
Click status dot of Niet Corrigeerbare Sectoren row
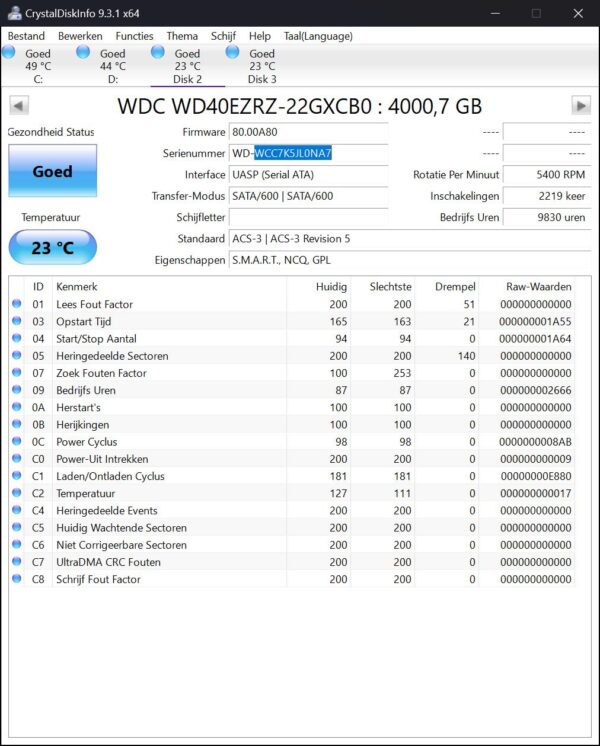[17, 544]
